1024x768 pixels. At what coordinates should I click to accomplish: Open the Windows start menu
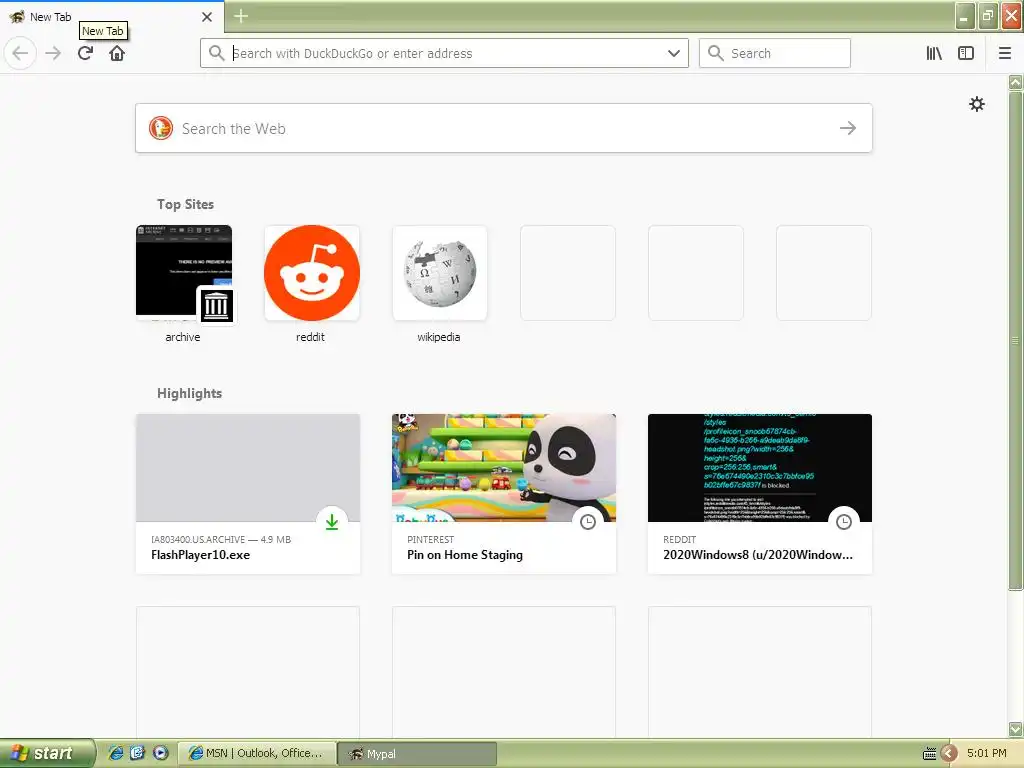pos(47,753)
